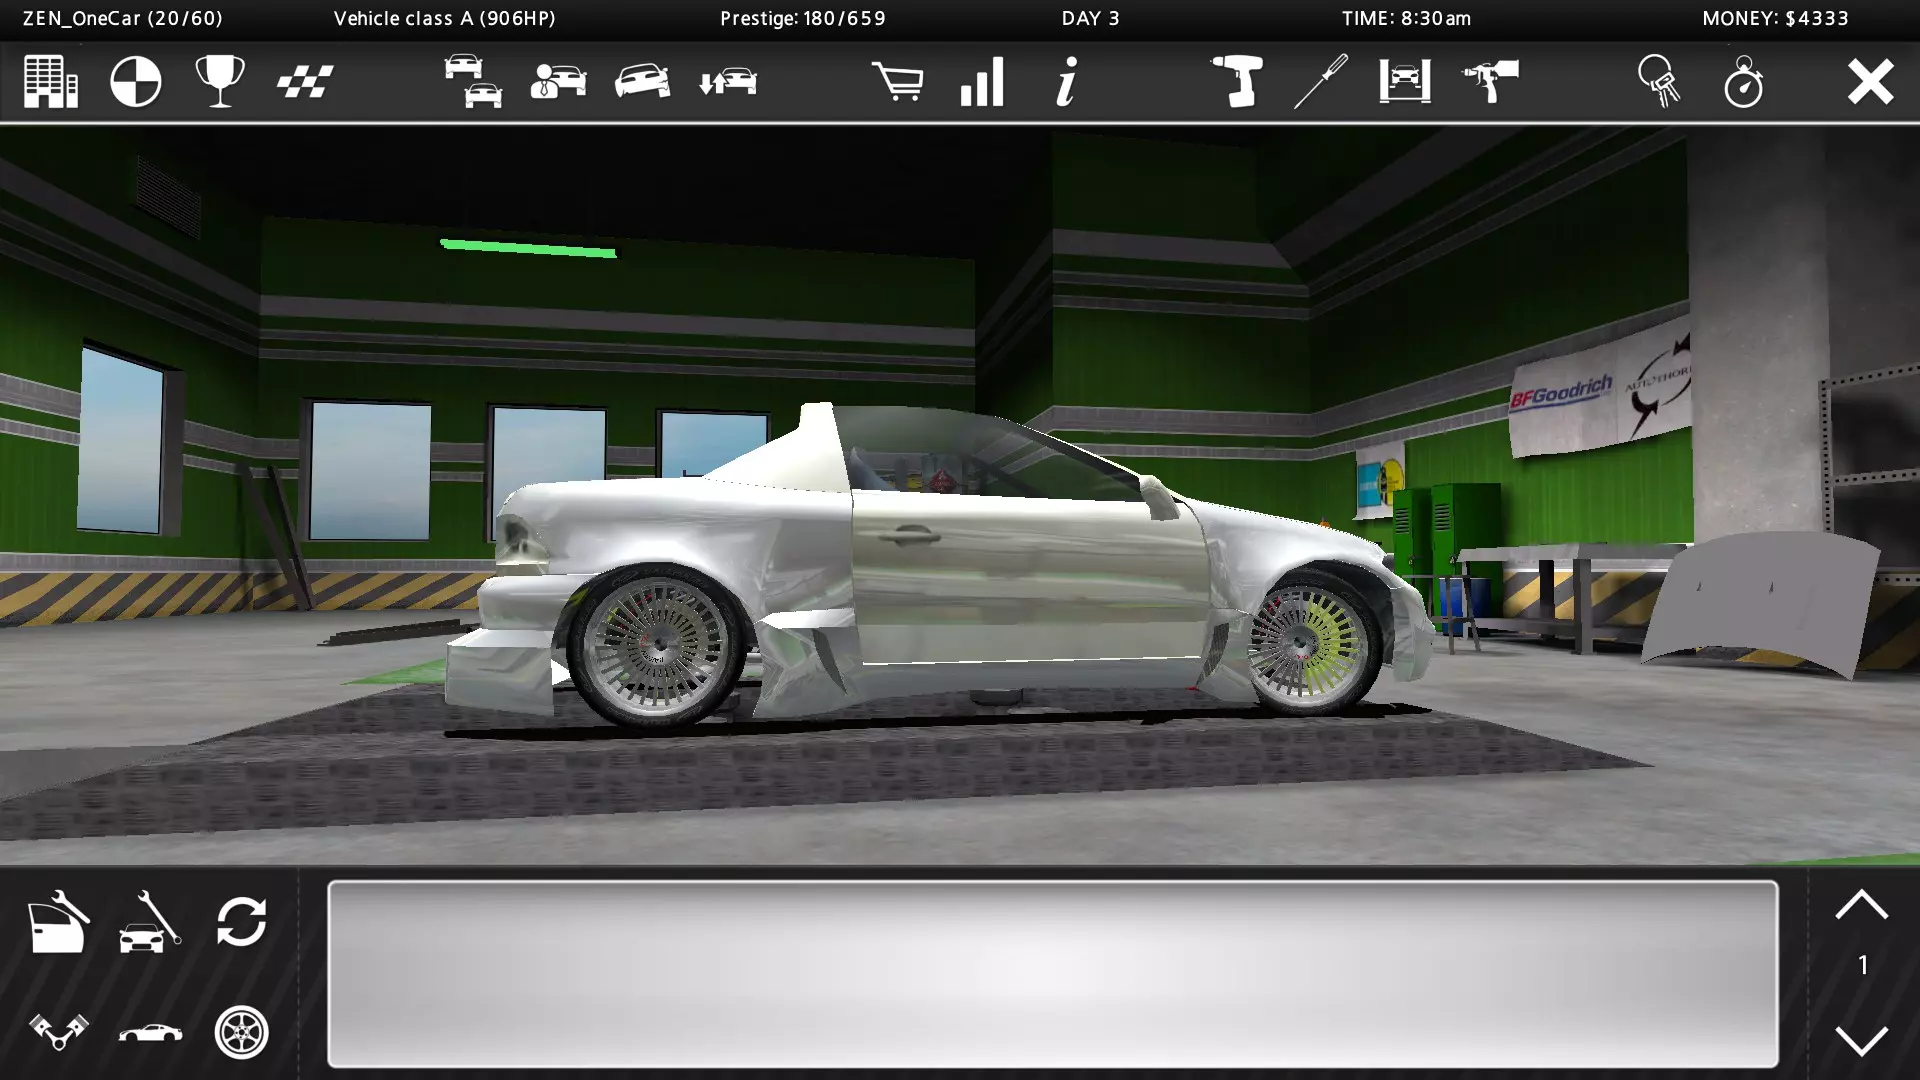This screenshot has width=1920, height=1080.
Task: Click the empty silver parts list panel
Action: click(1052, 973)
